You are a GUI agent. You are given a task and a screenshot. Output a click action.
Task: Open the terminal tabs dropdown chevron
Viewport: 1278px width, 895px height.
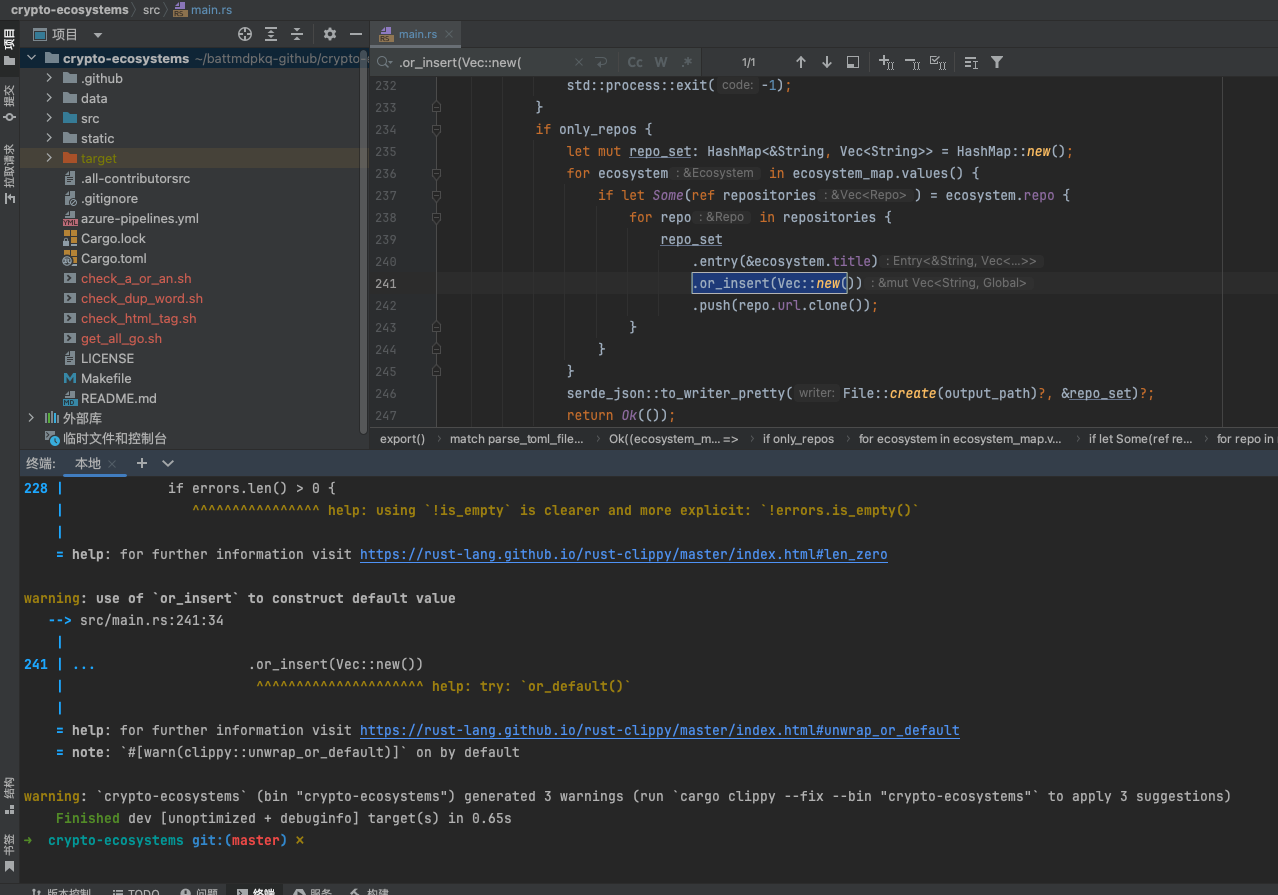click(x=168, y=463)
